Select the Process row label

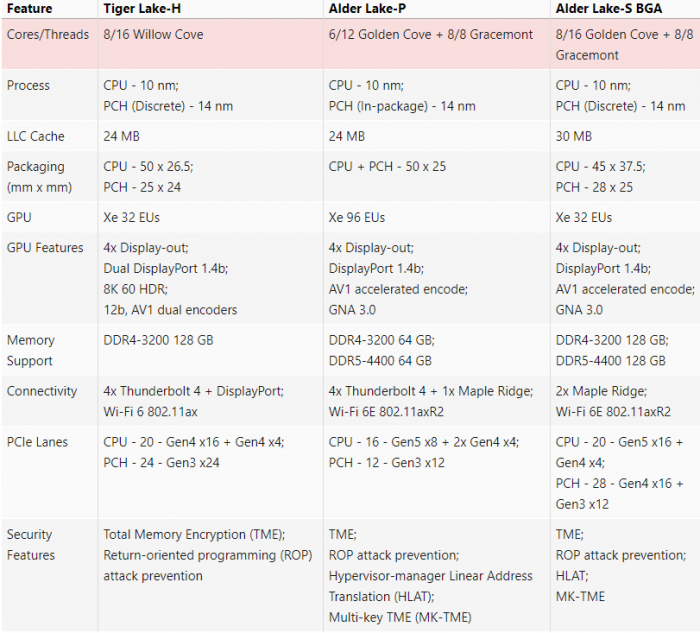28,86
